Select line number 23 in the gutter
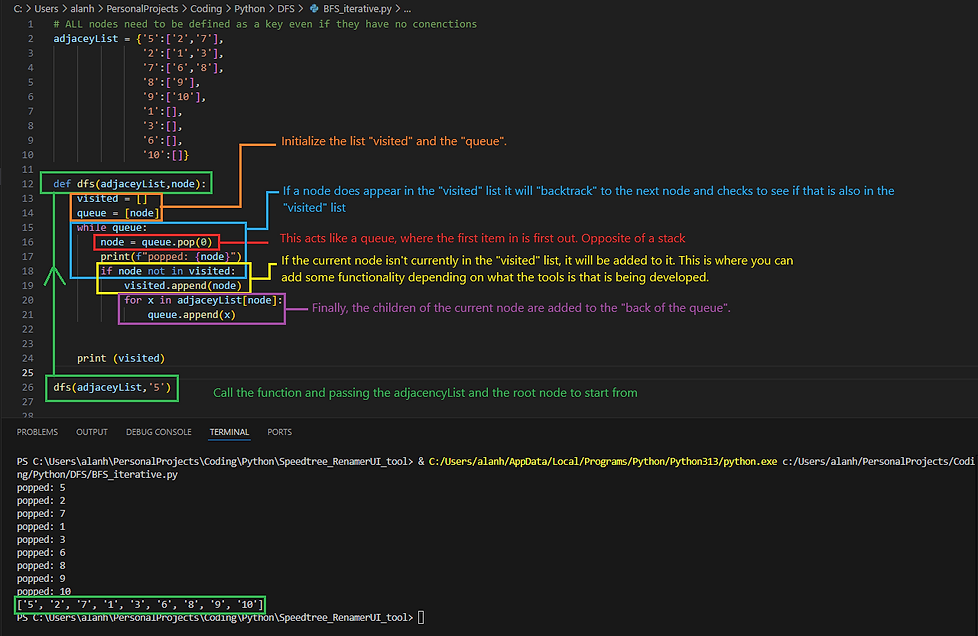 point(27,344)
